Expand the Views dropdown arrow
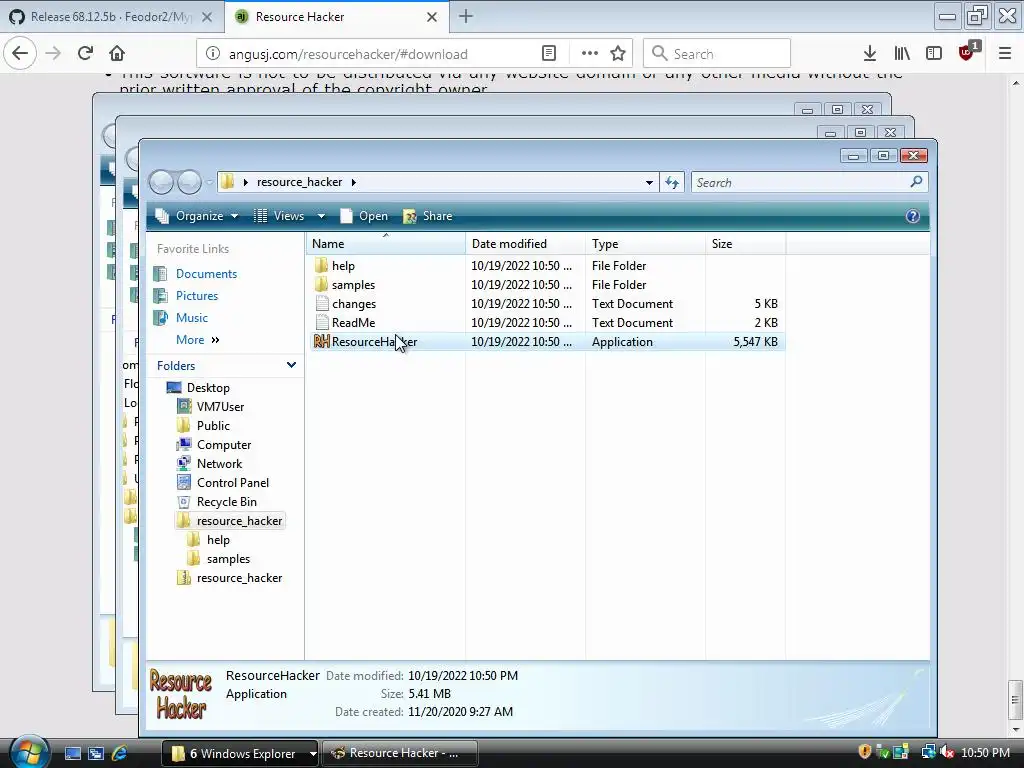Image resolution: width=1024 pixels, height=768 pixels. 321,216
